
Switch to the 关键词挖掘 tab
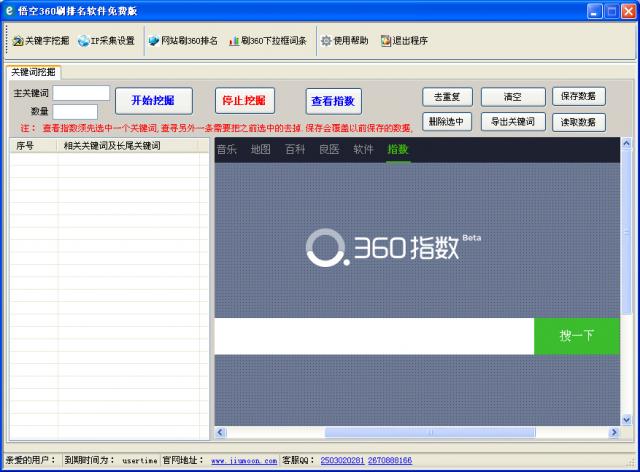tap(33, 73)
